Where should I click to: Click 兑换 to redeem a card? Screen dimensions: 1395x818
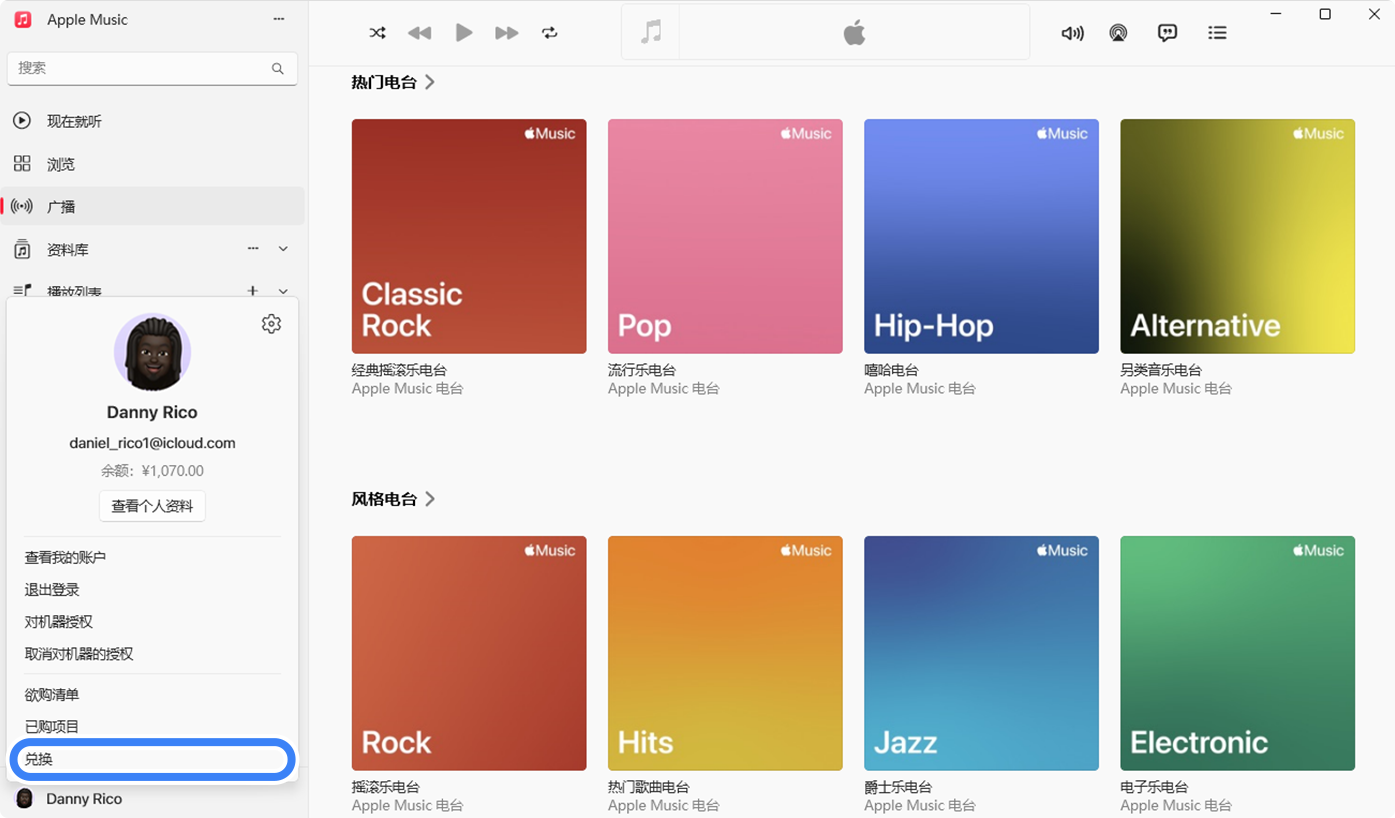point(152,759)
